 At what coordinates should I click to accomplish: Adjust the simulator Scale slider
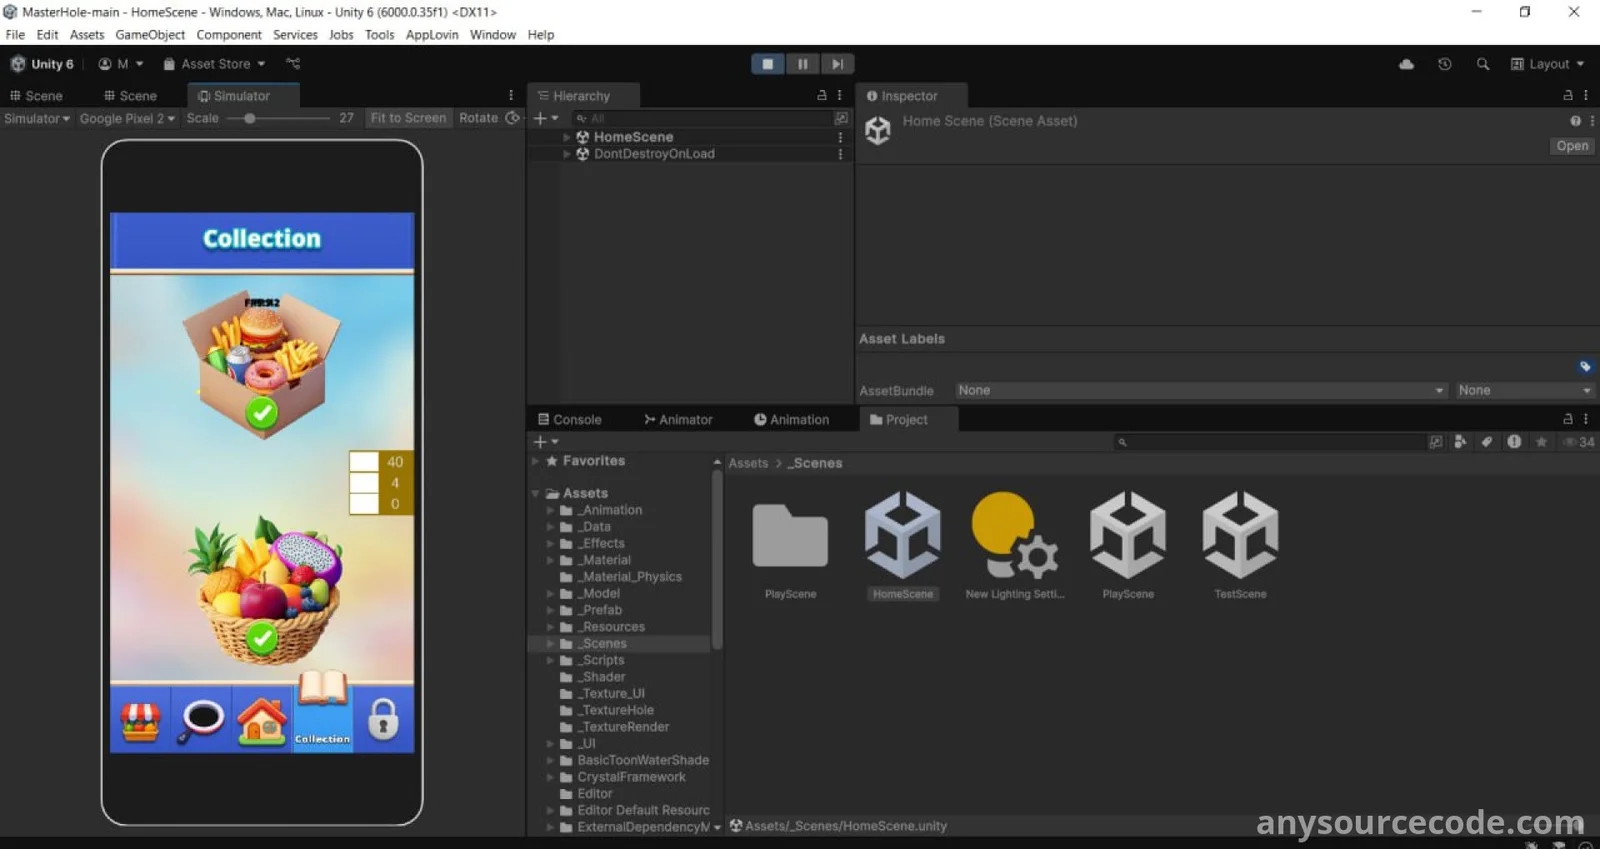[x=250, y=118]
